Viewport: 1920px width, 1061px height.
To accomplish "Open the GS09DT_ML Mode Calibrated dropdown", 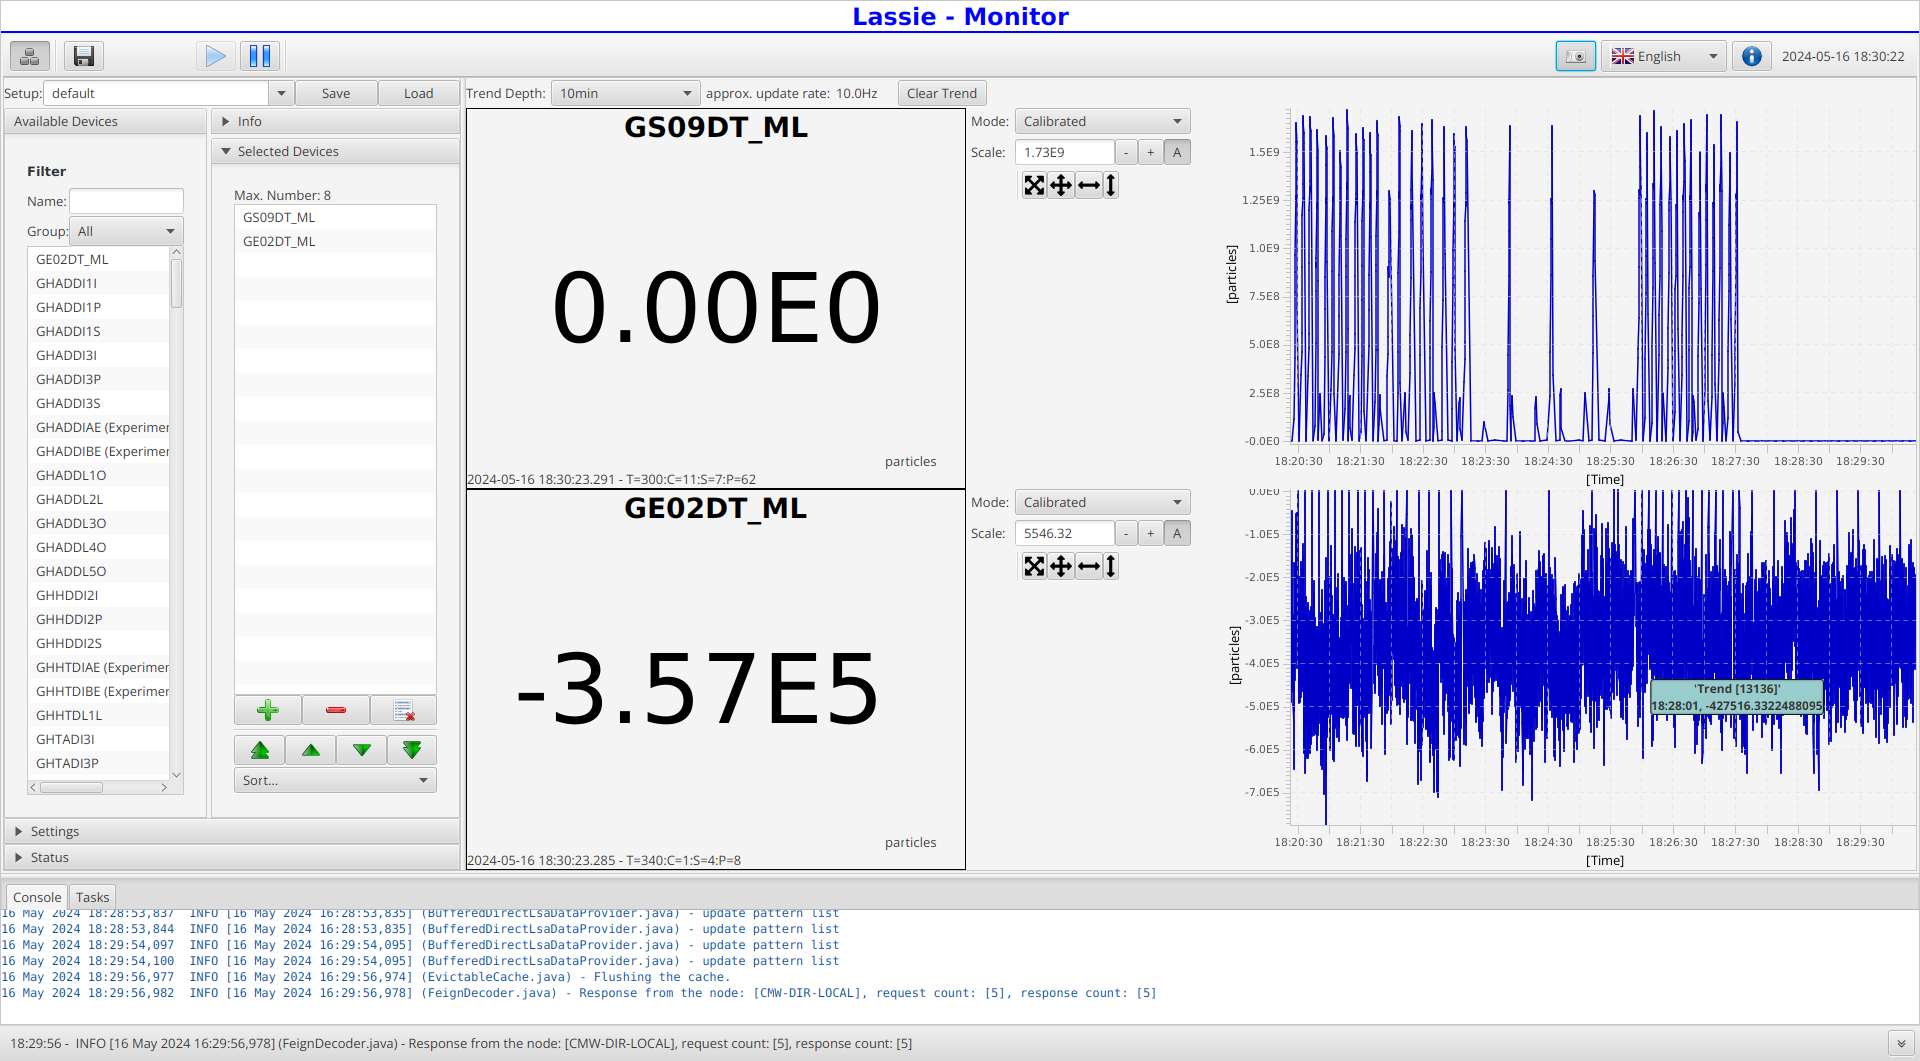I will [1102, 121].
